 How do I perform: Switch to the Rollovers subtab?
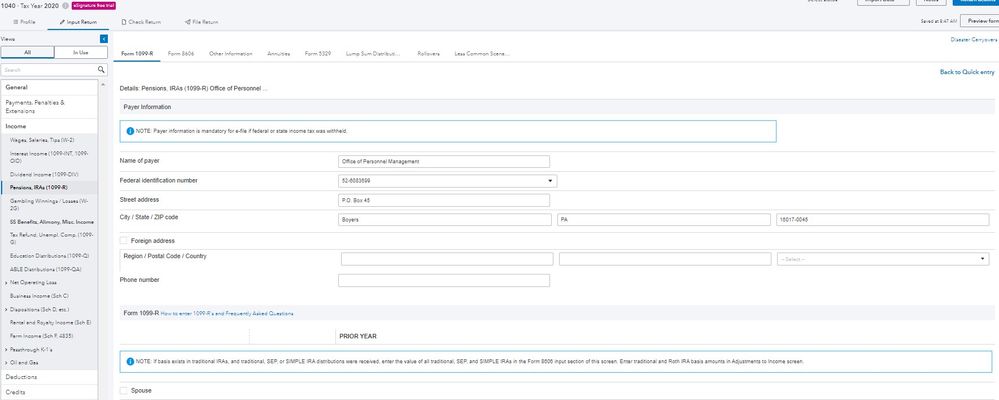[428, 54]
